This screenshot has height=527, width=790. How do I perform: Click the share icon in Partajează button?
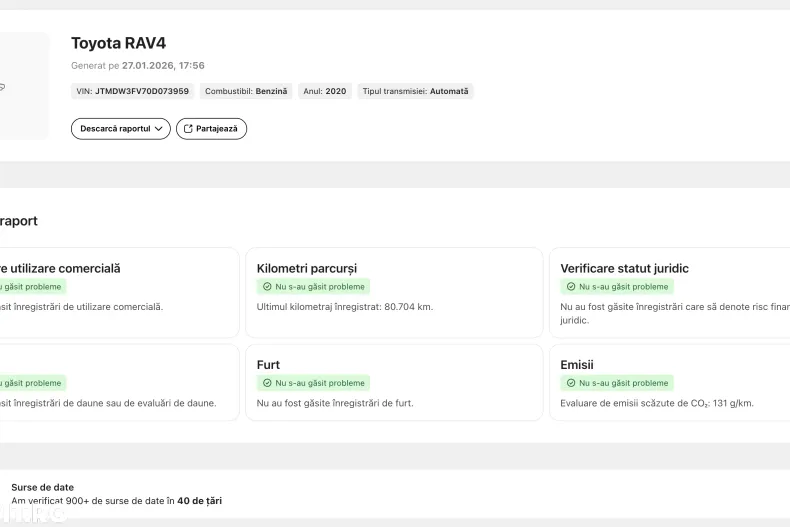tap(188, 129)
